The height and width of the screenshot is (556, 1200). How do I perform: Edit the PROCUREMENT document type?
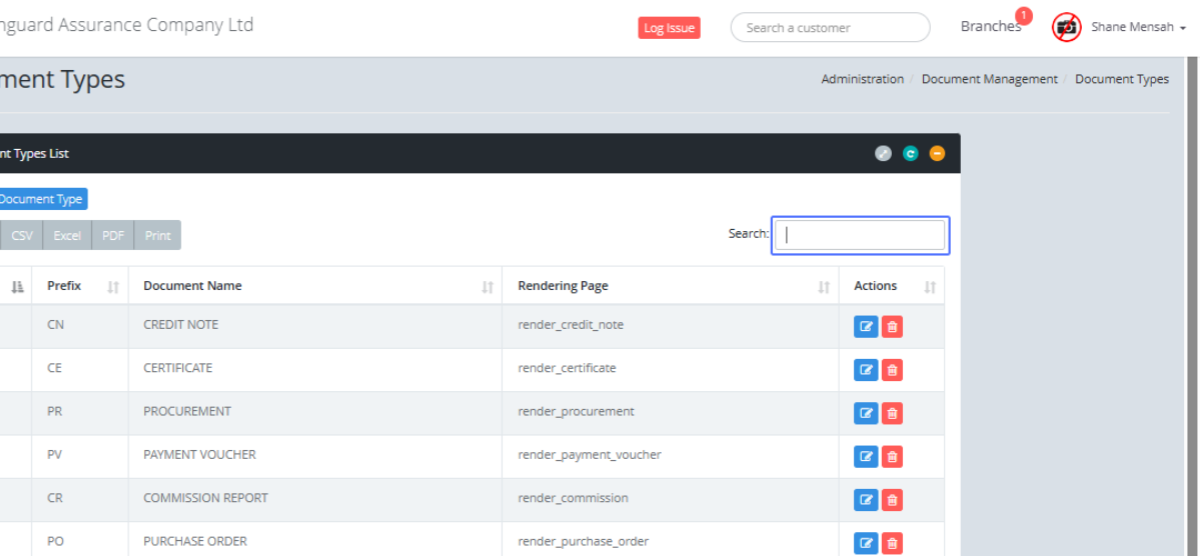click(866, 413)
